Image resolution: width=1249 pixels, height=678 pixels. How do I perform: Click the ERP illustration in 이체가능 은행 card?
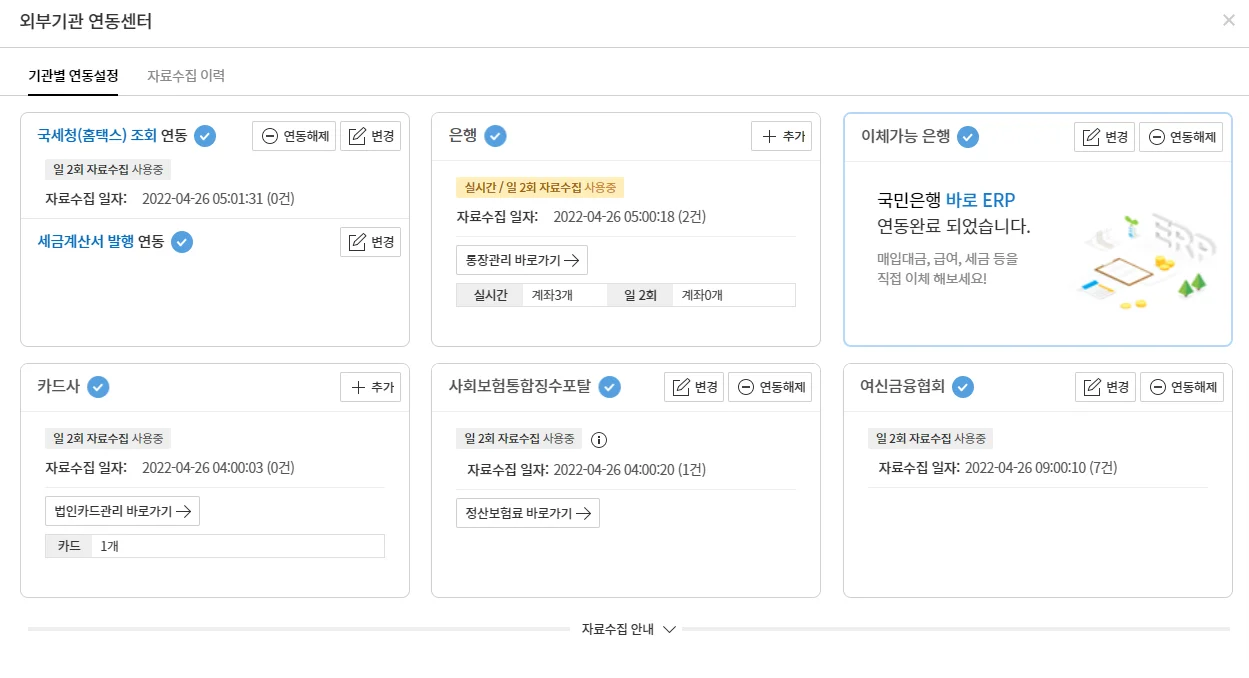pyautogui.click(x=1144, y=259)
